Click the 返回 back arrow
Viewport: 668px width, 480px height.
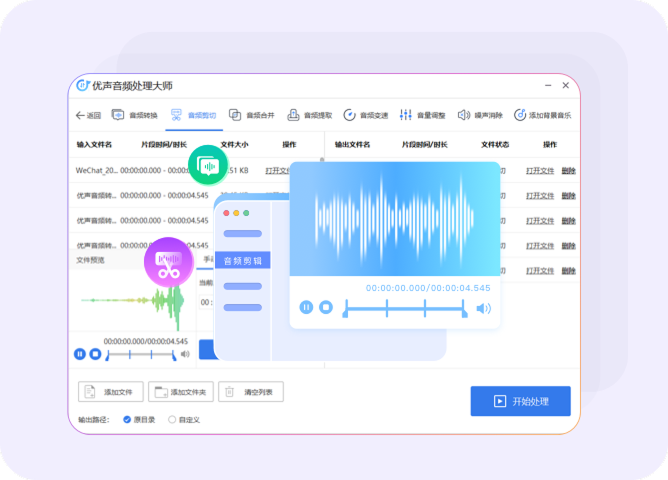(x=88, y=115)
